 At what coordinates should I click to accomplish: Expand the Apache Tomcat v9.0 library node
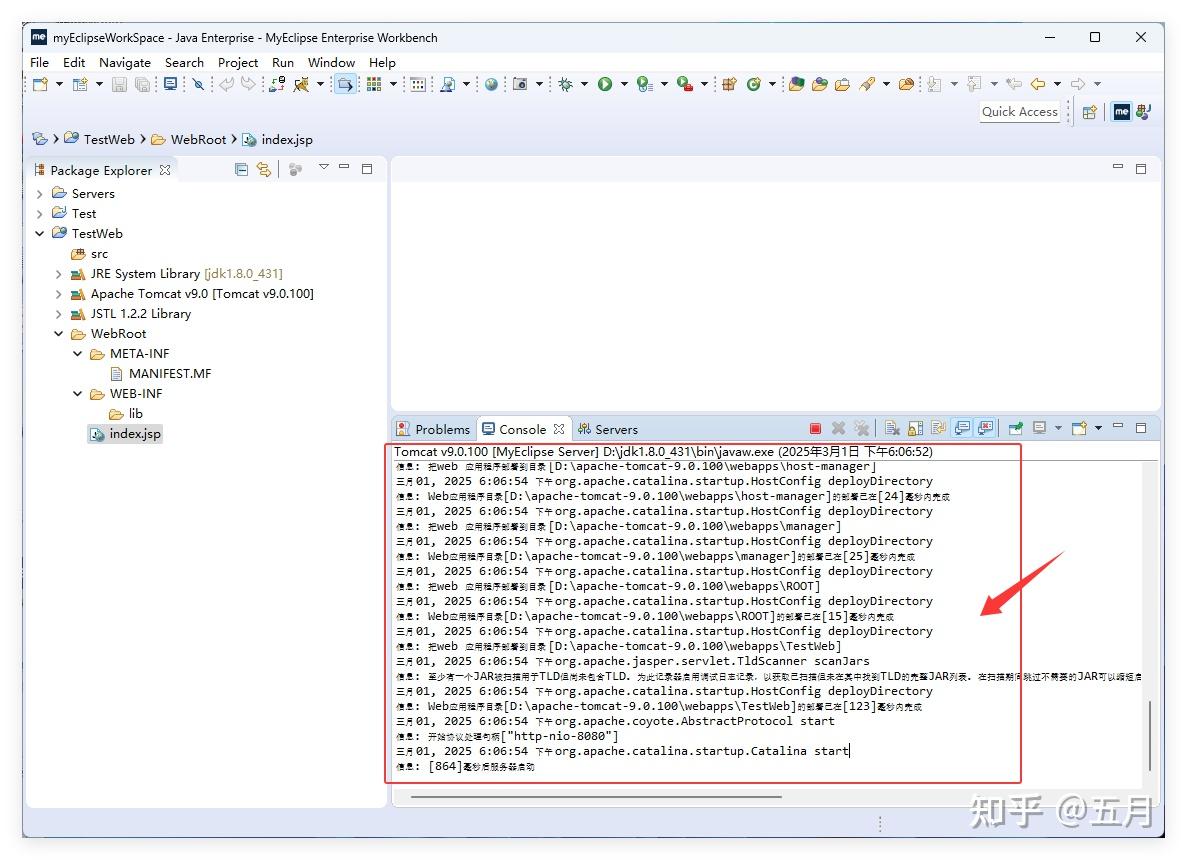click(x=58, y=293)
